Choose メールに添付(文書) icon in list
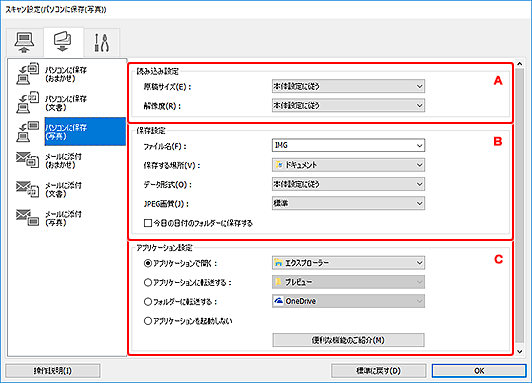The height and width of the screenshot is (383, 532). 28,189
